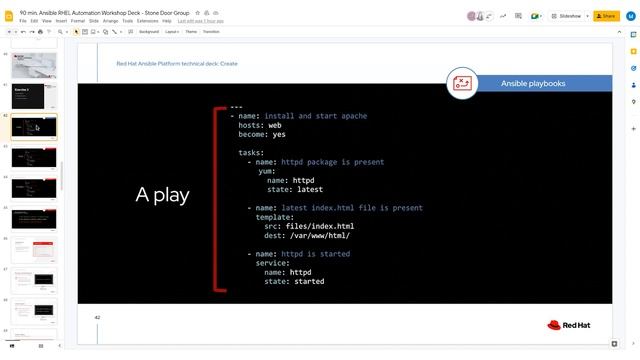
Task: Open the Slide menu
Action: 94,21
